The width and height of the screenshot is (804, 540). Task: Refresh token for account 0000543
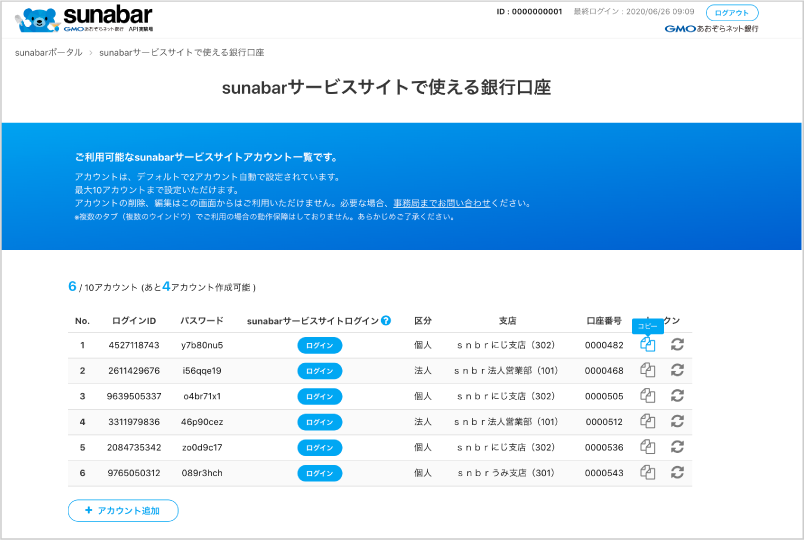point(677,472)
